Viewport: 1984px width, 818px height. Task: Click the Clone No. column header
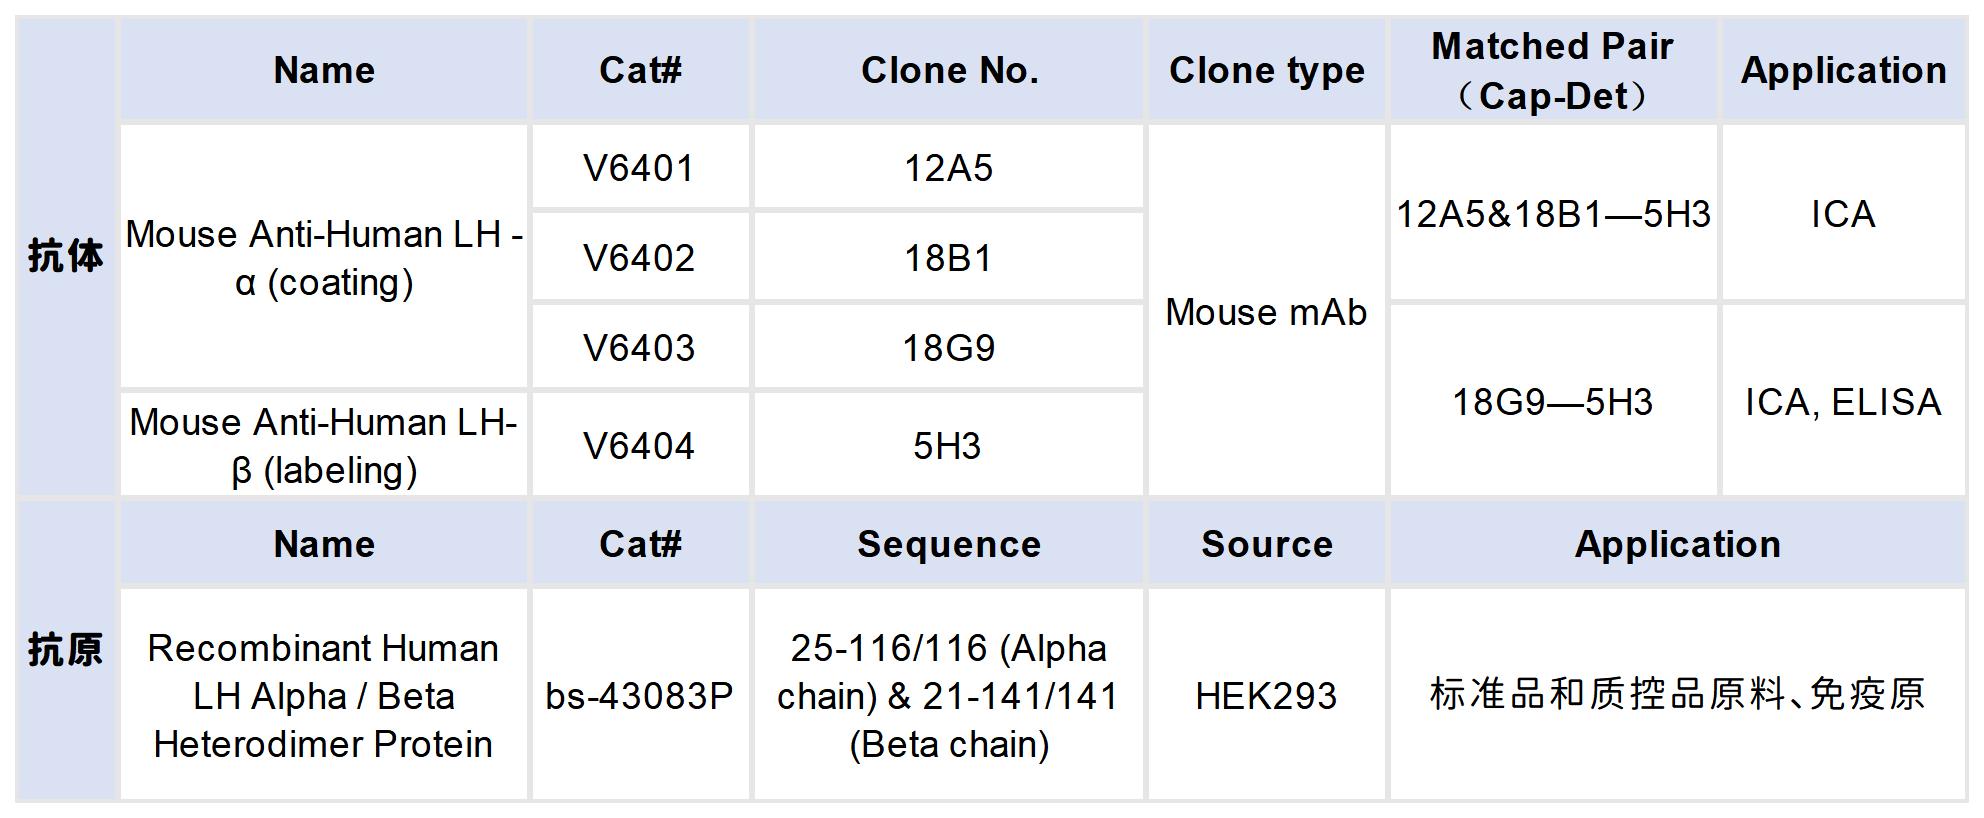click(x=948, y=70)
